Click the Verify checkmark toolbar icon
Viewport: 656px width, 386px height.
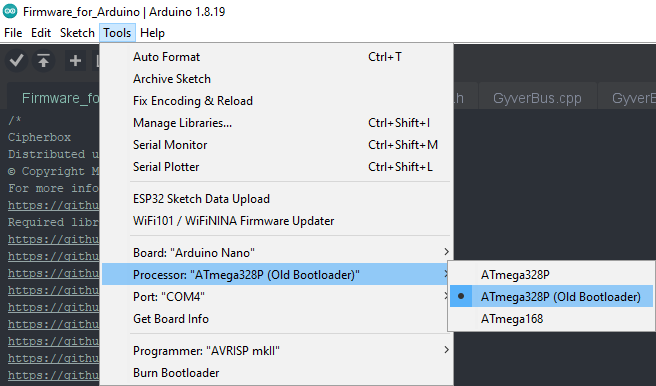pos(16,61)
